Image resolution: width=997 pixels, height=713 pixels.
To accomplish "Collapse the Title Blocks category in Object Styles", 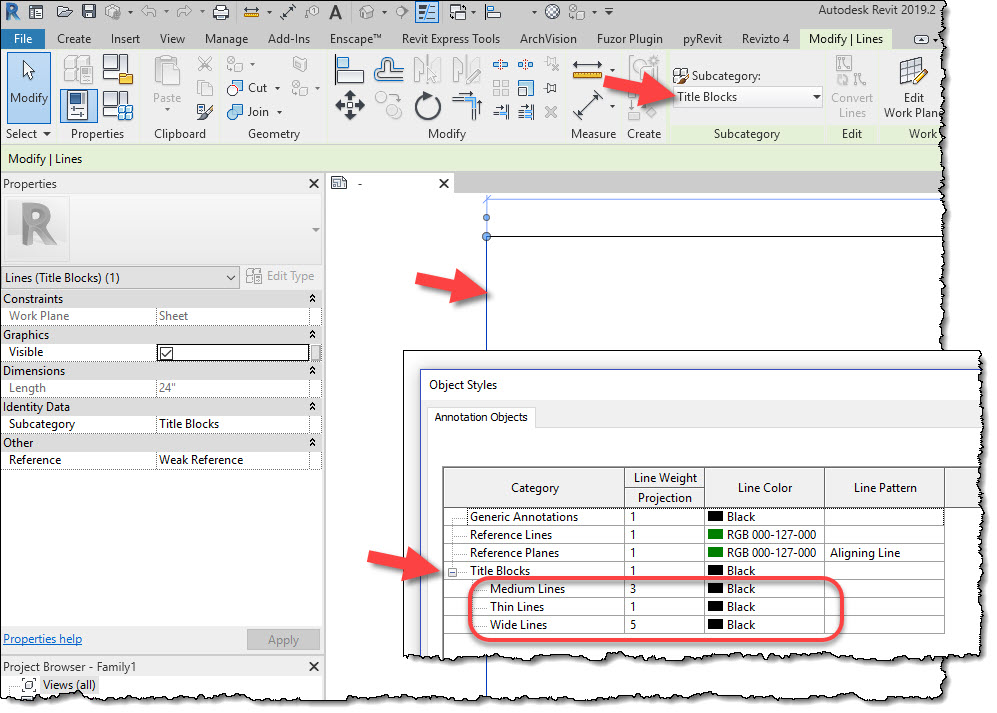I will (x=454, y=570).
